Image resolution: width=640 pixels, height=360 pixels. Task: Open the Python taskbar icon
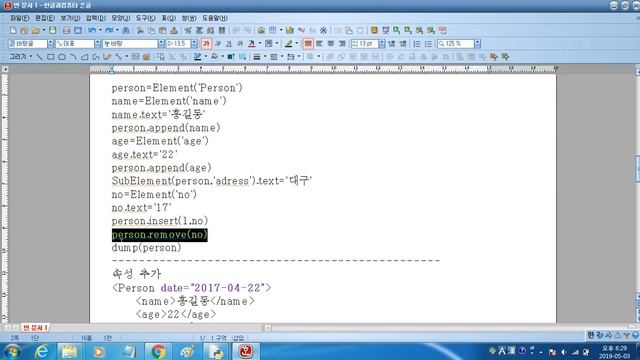coord(216,351)
